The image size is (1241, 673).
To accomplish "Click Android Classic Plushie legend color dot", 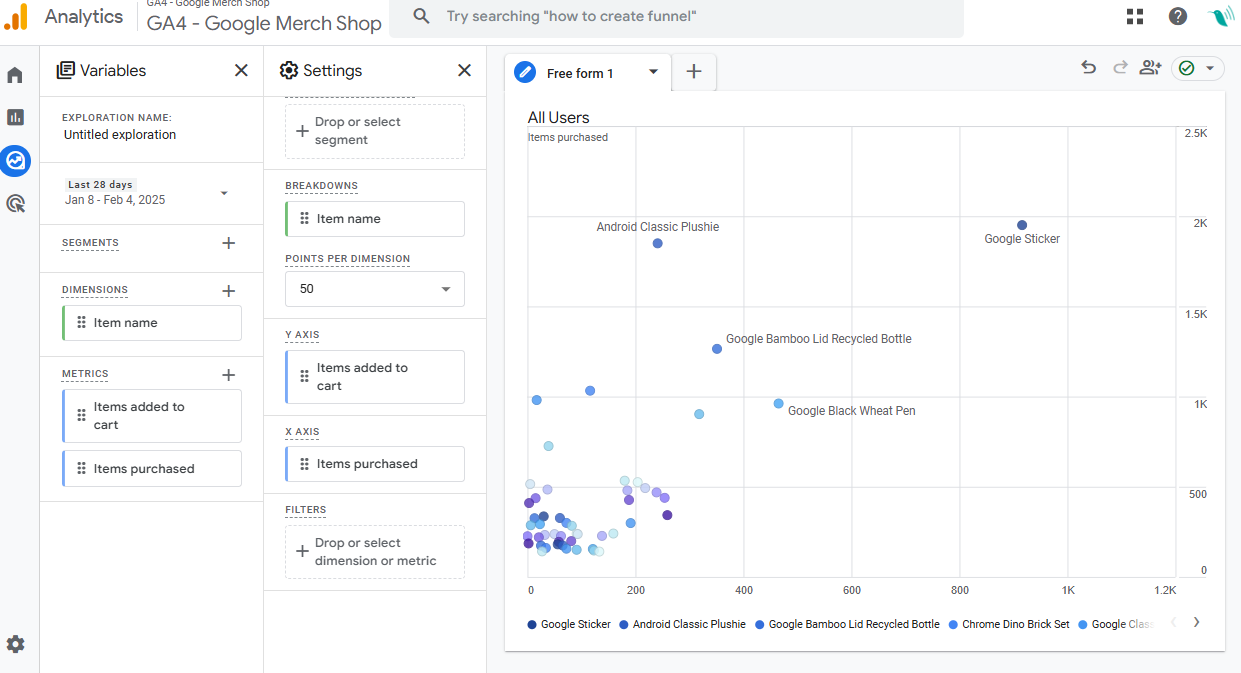I will pos(624,624).
